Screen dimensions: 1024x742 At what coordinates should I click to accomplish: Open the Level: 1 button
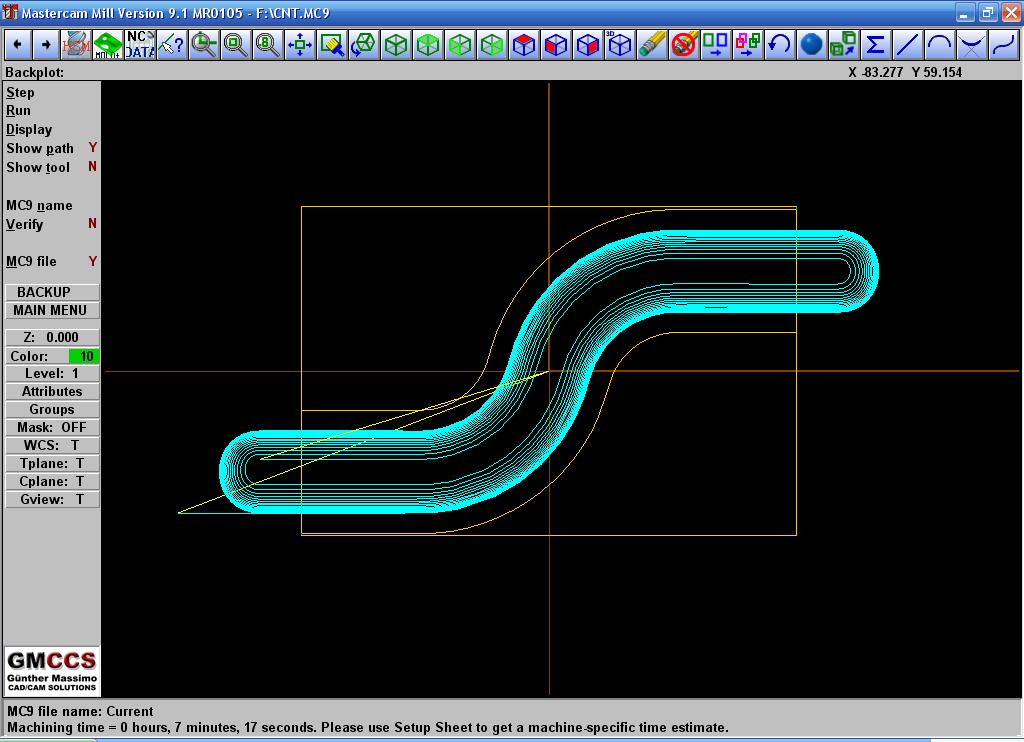pos(52,374)
